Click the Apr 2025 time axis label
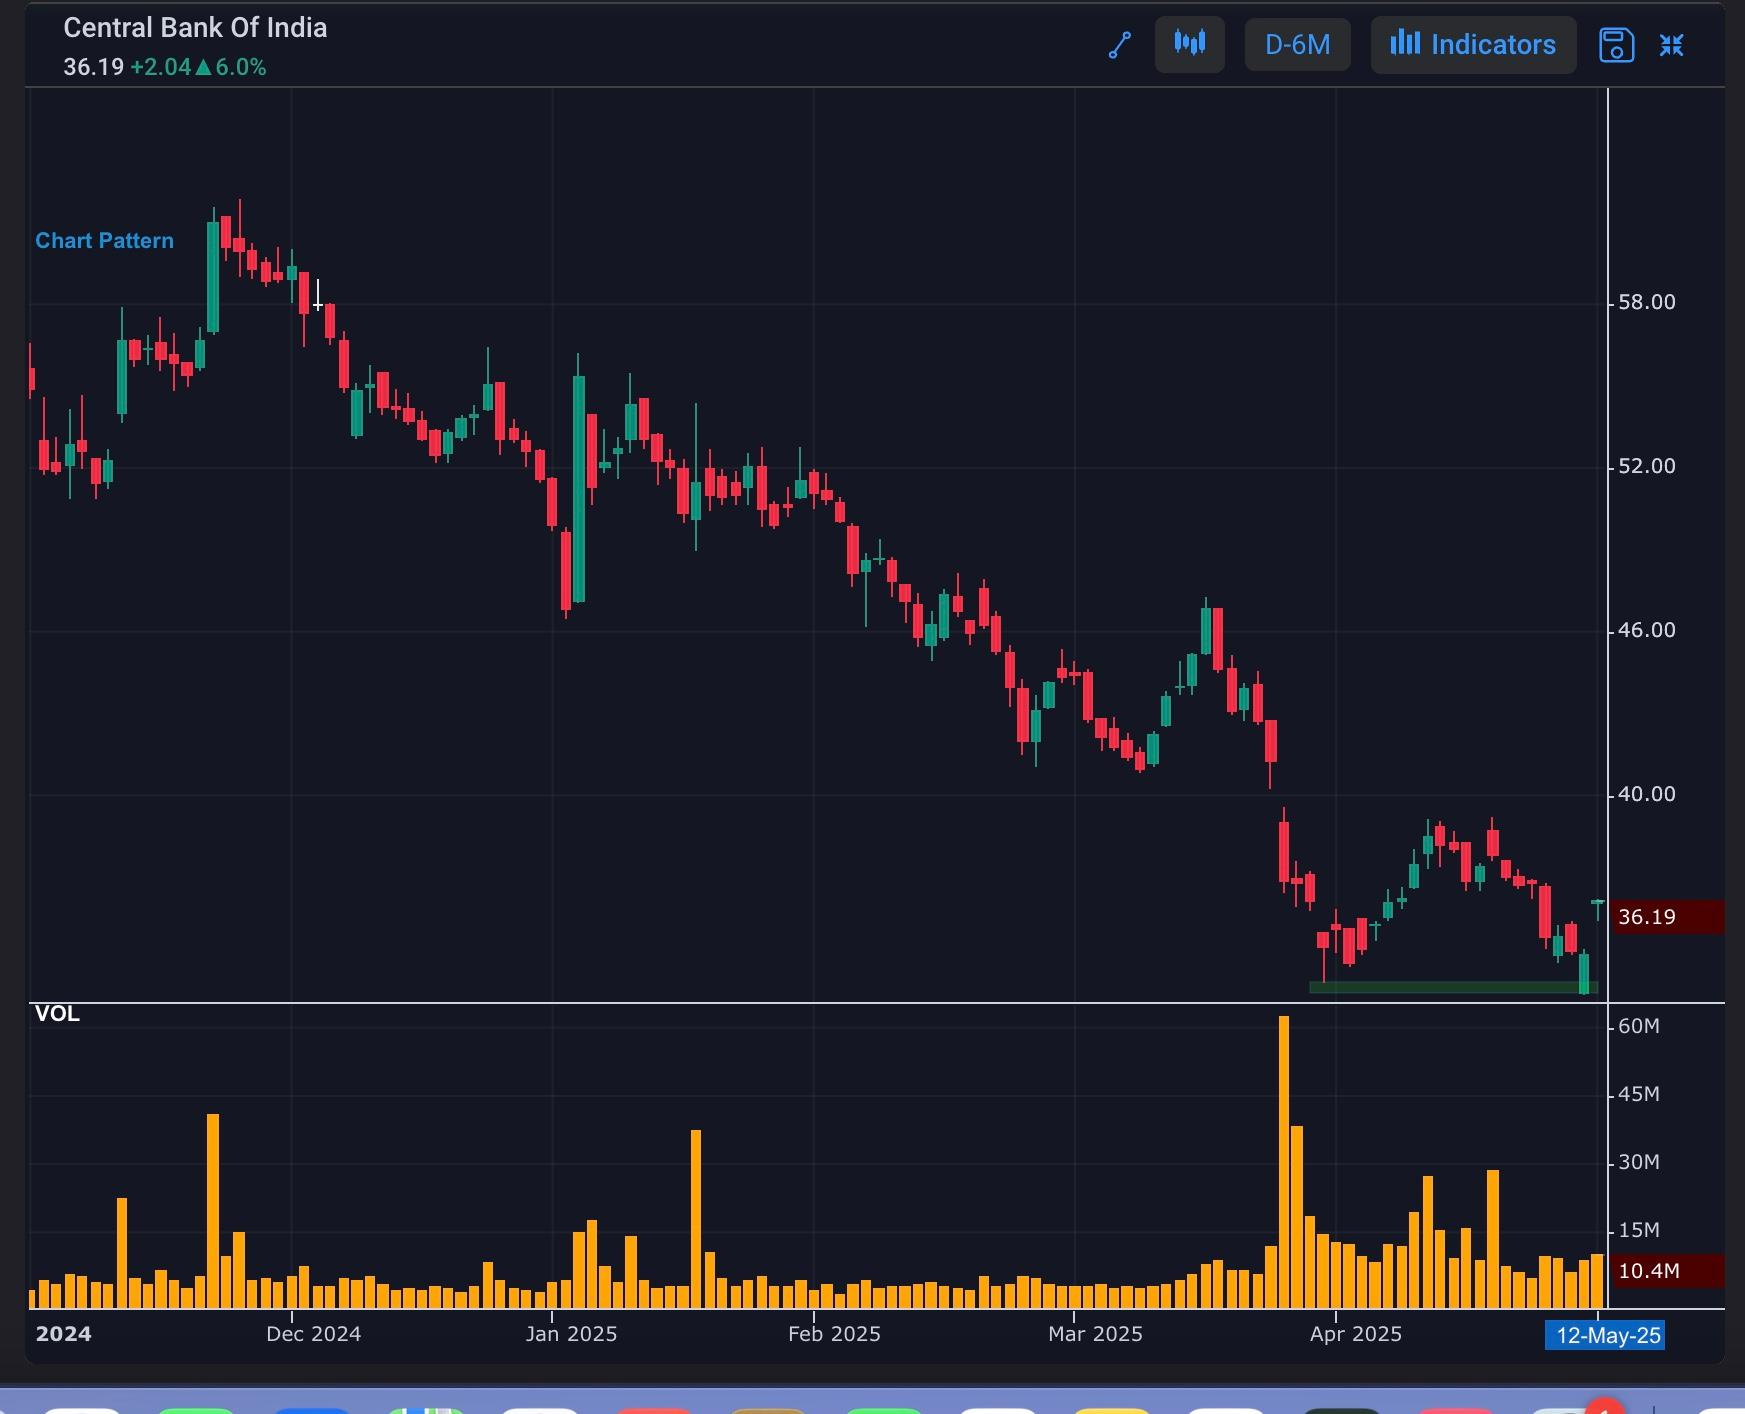Image resolution: width=1745 pixels, height=1414 pixels. tap(1356, 1334)
